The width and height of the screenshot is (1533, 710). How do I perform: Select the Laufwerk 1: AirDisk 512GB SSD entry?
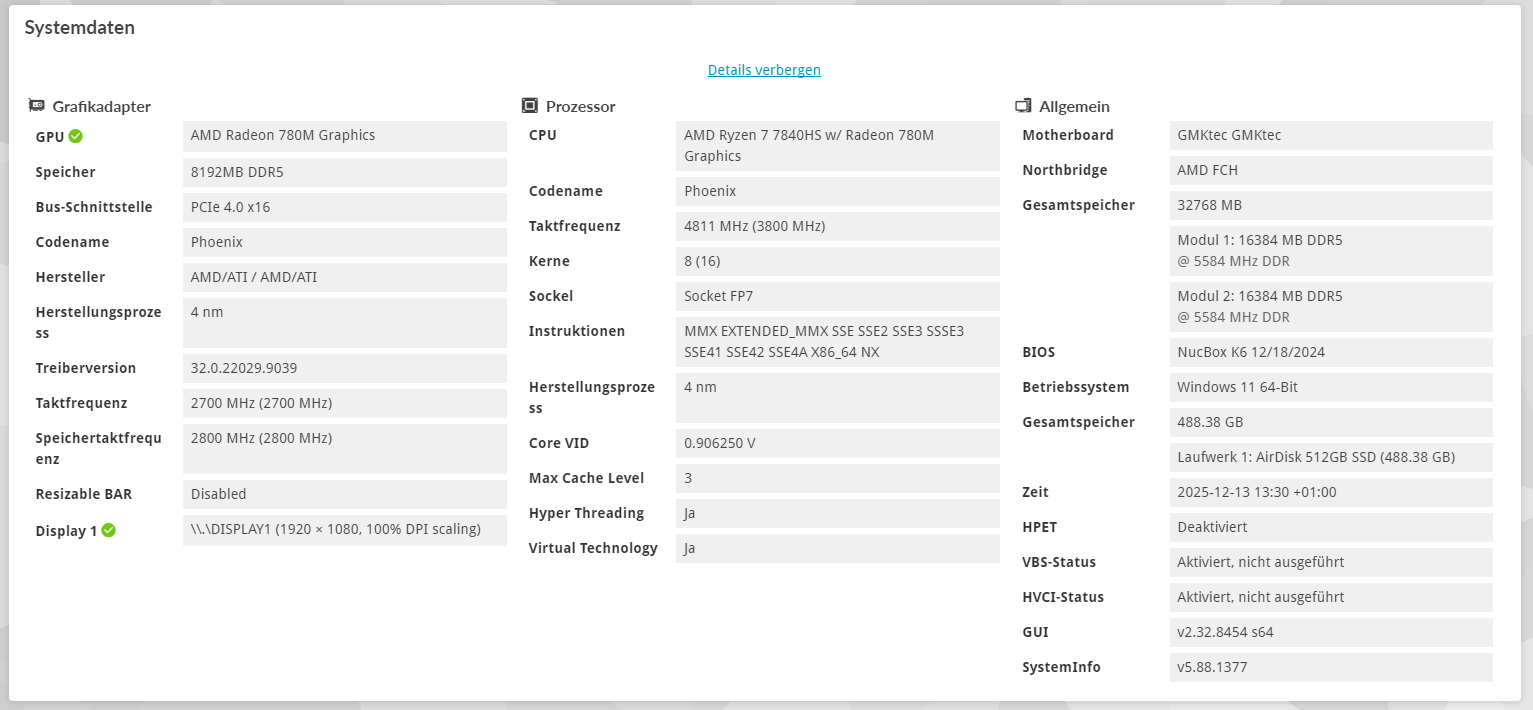pos(1331,457)
